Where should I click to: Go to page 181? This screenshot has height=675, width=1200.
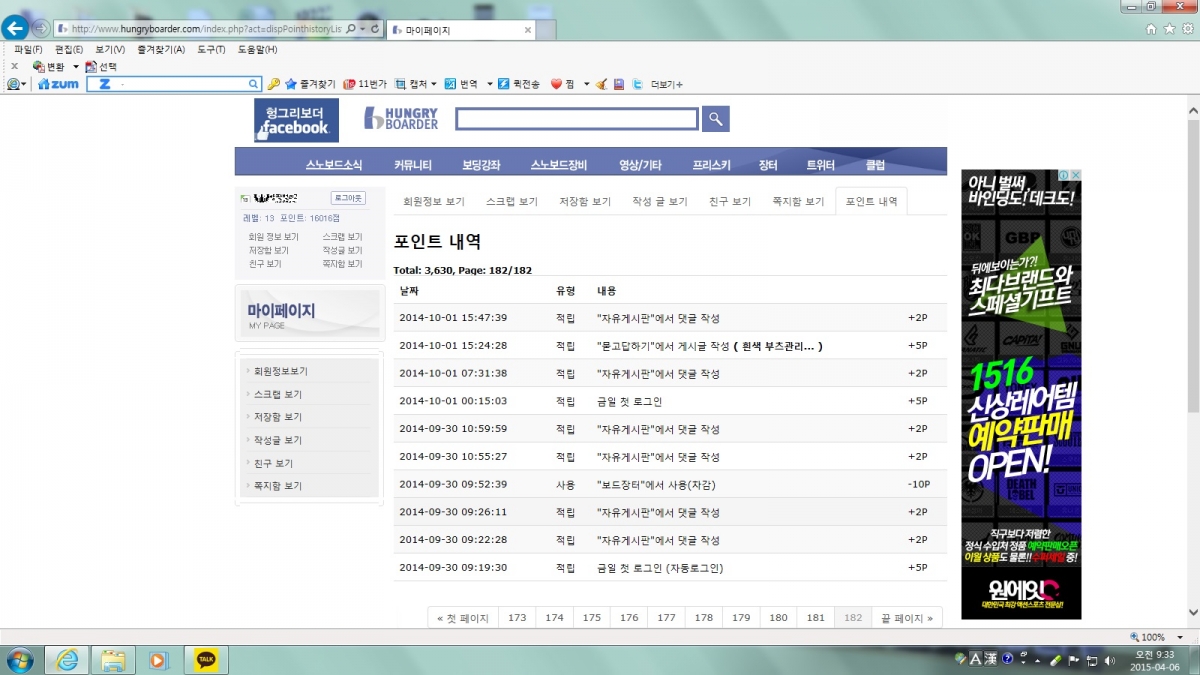tap(816, 618)
